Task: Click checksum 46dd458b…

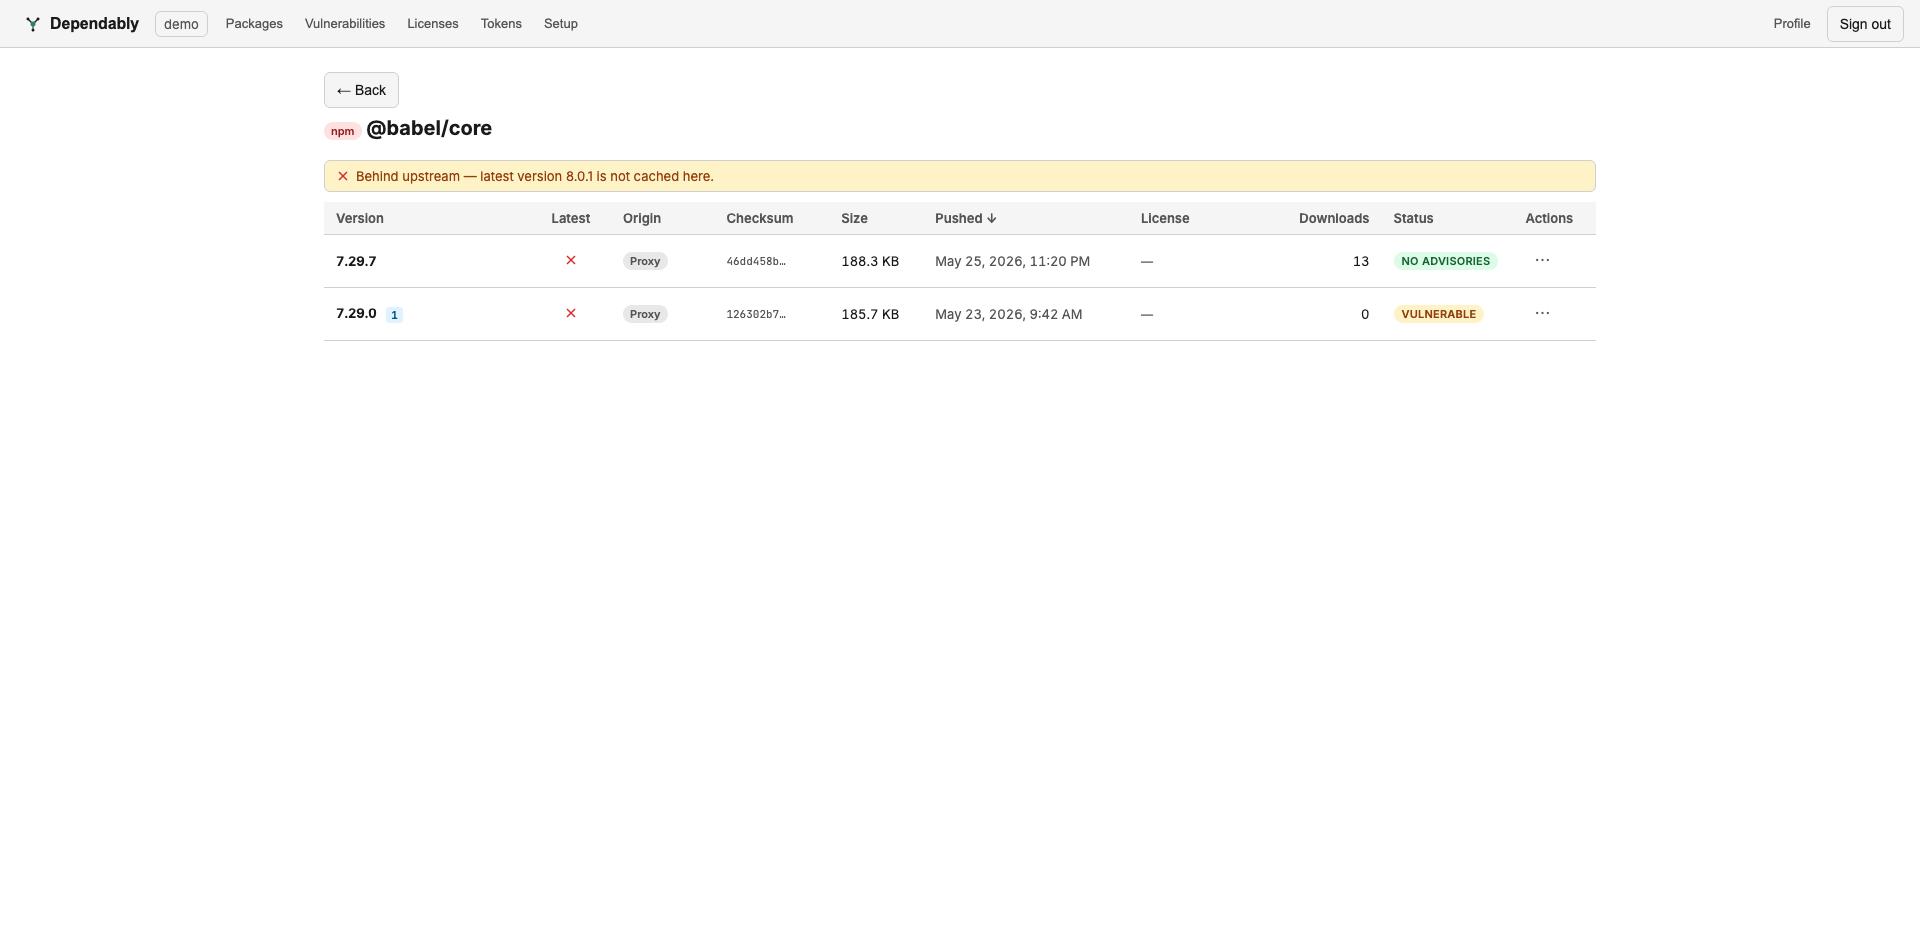Action: tap(756, 261)
